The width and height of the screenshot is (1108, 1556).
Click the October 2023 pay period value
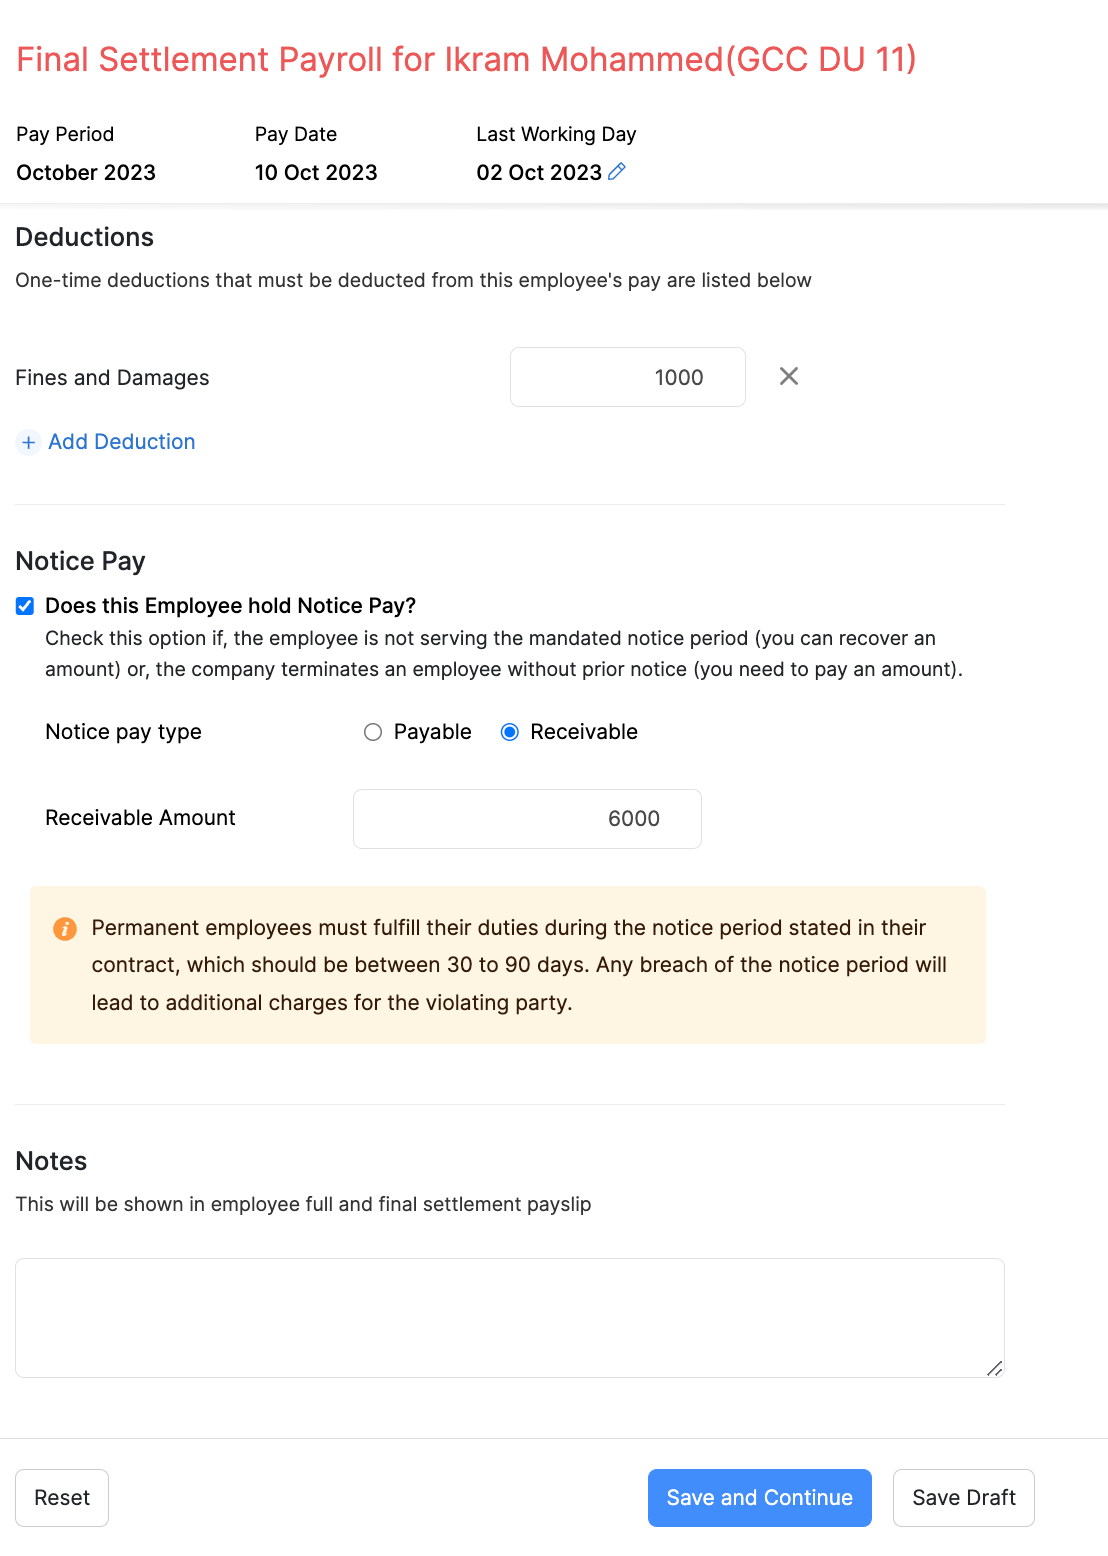pos(86,172)
